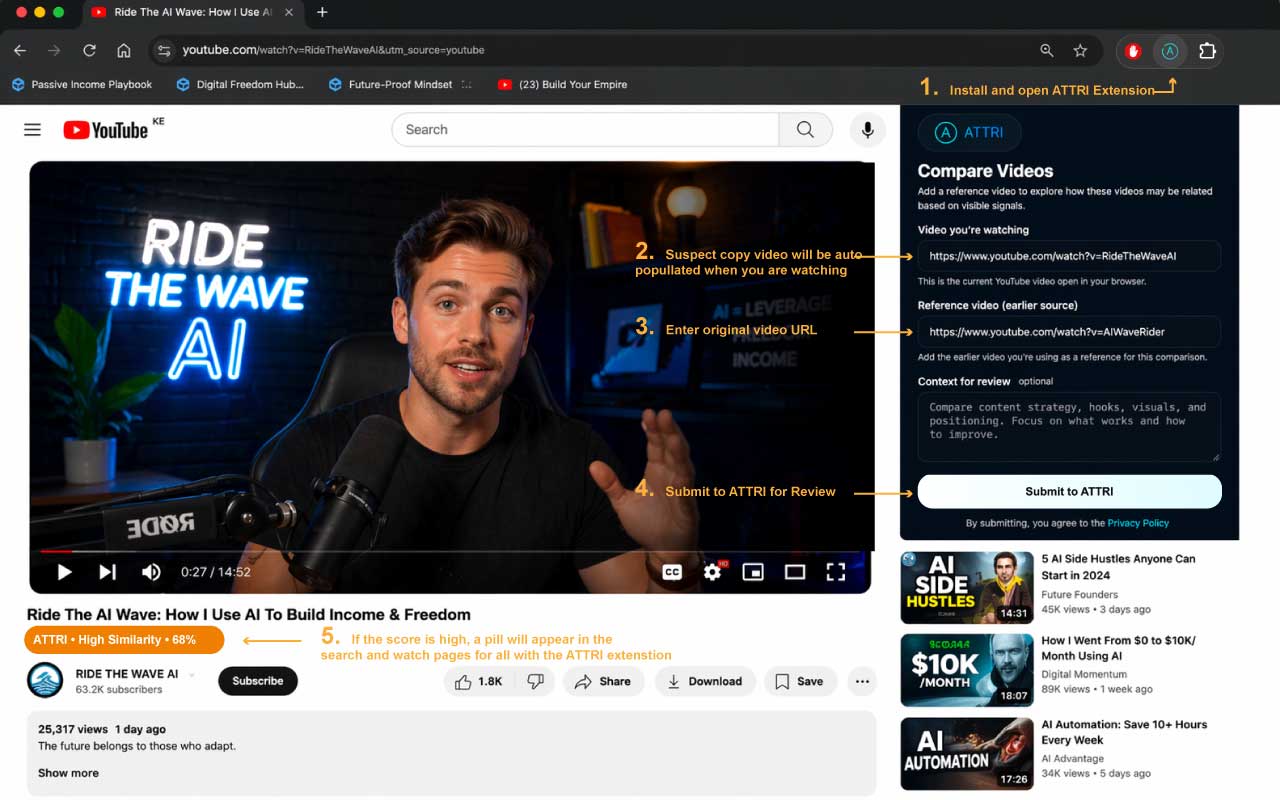This screenshot has width=1280, height=800.
Task: Edit the Video you're watching URL field
Action: [1069, 256]
